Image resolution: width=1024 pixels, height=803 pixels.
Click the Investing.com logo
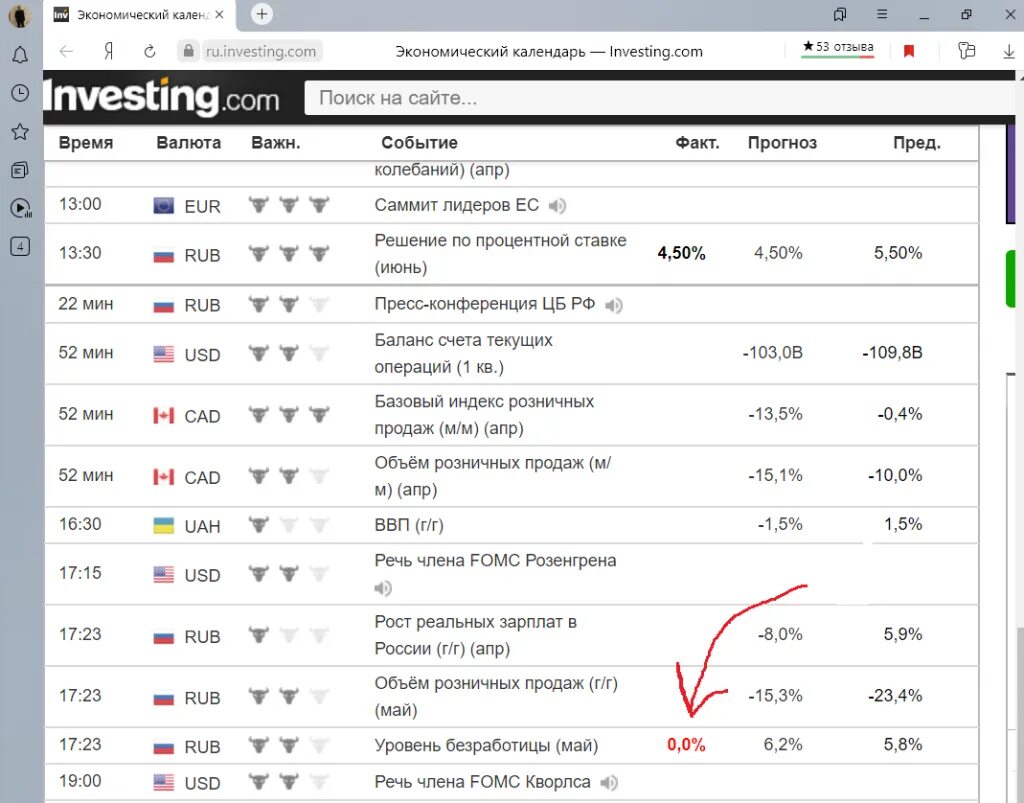165,97
